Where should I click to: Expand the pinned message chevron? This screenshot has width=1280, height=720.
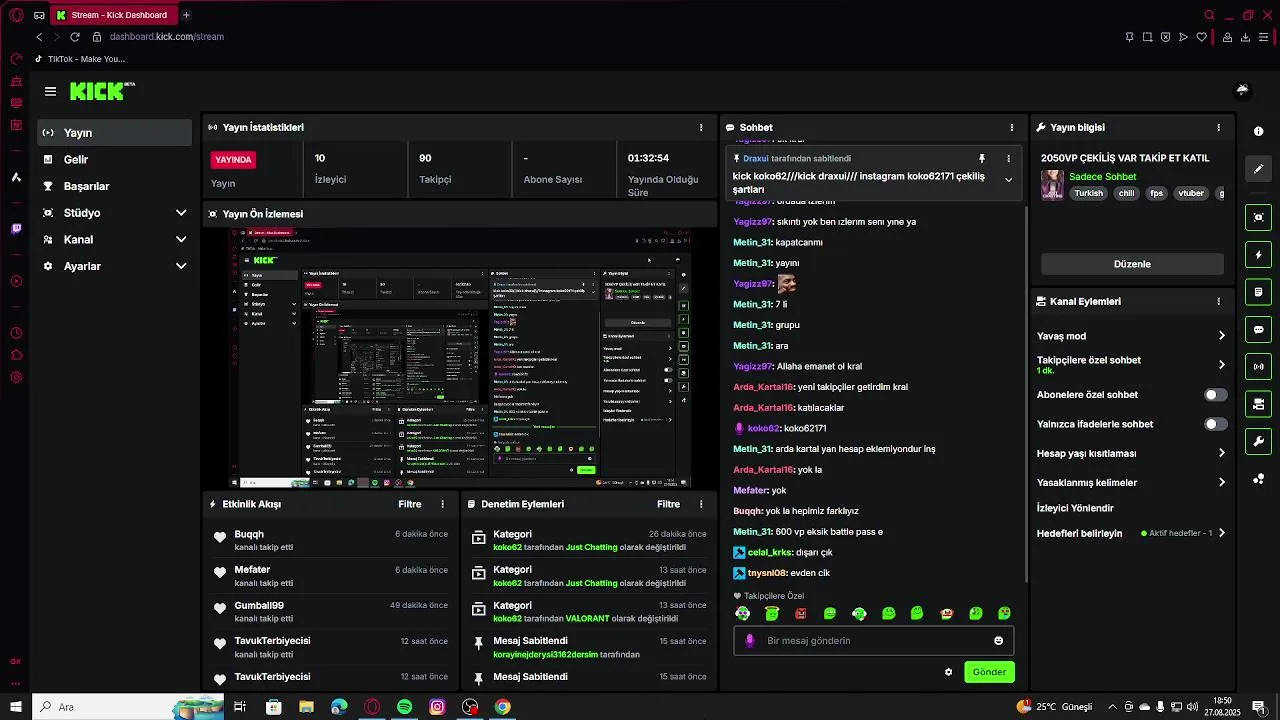pyautogui.click(x=1008, y=180)
